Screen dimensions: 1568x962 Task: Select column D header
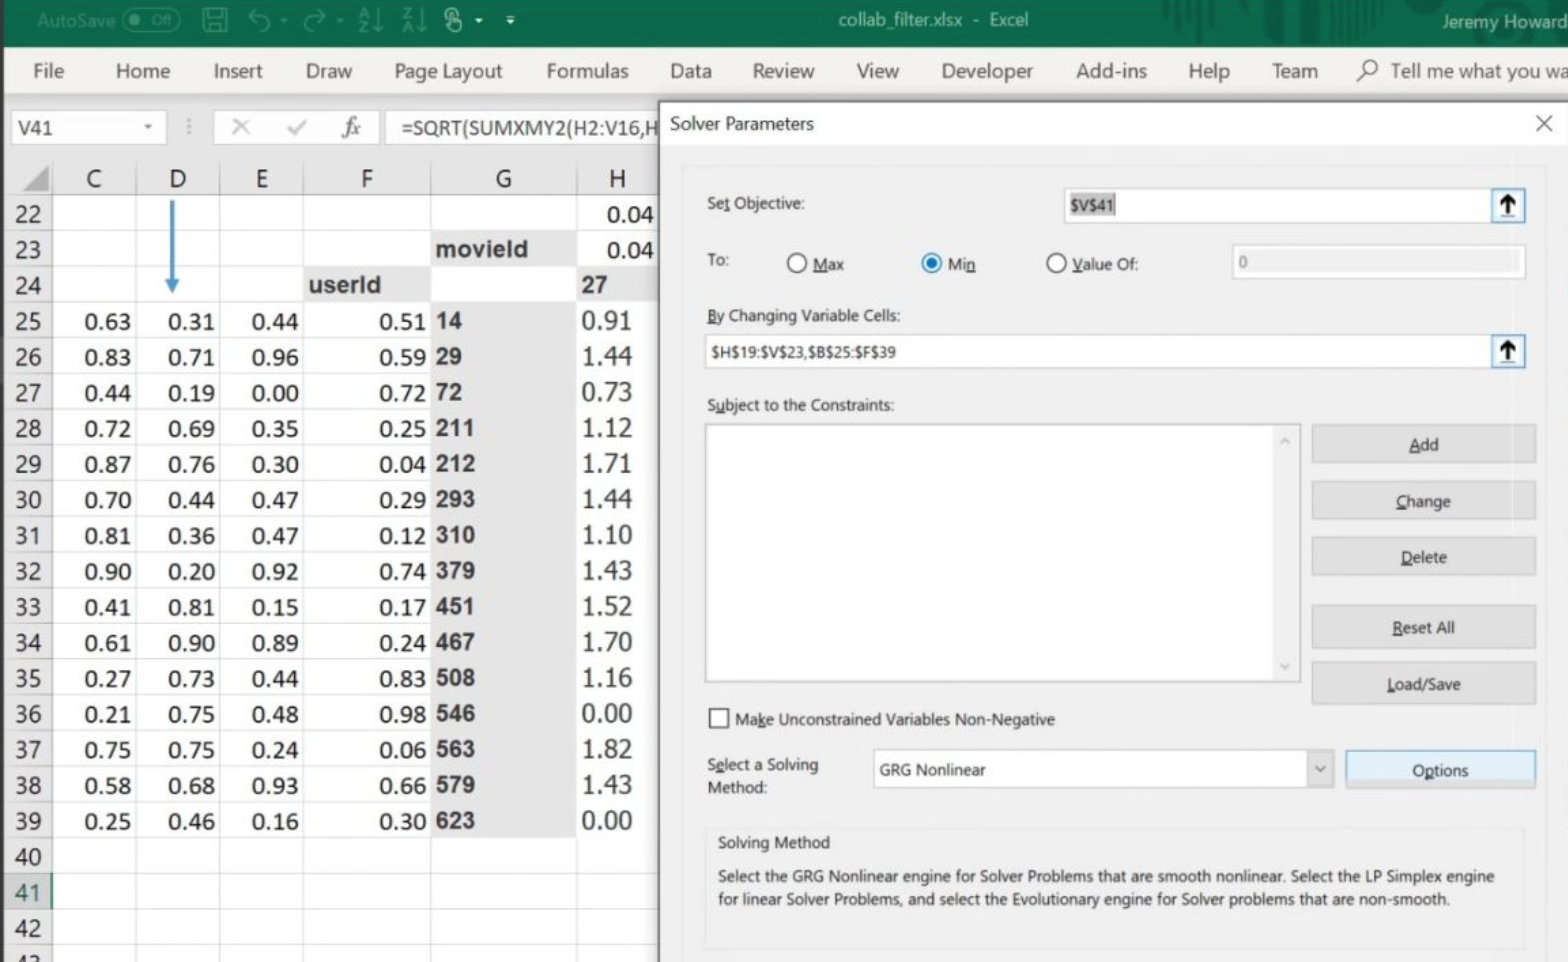pyautogui.click(x=177, y=179)
